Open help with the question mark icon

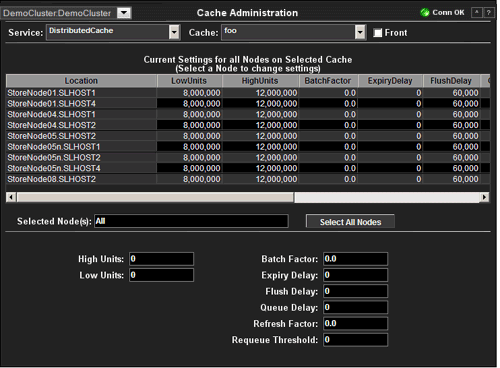pyautogui.click(x=488, y=13)
